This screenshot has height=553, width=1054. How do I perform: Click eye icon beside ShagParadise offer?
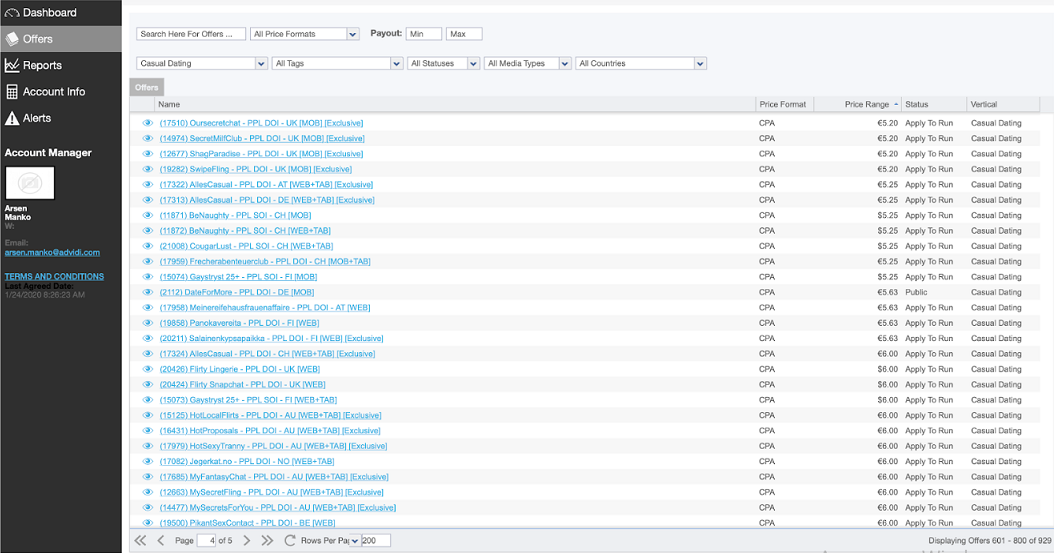pos(147,154)
